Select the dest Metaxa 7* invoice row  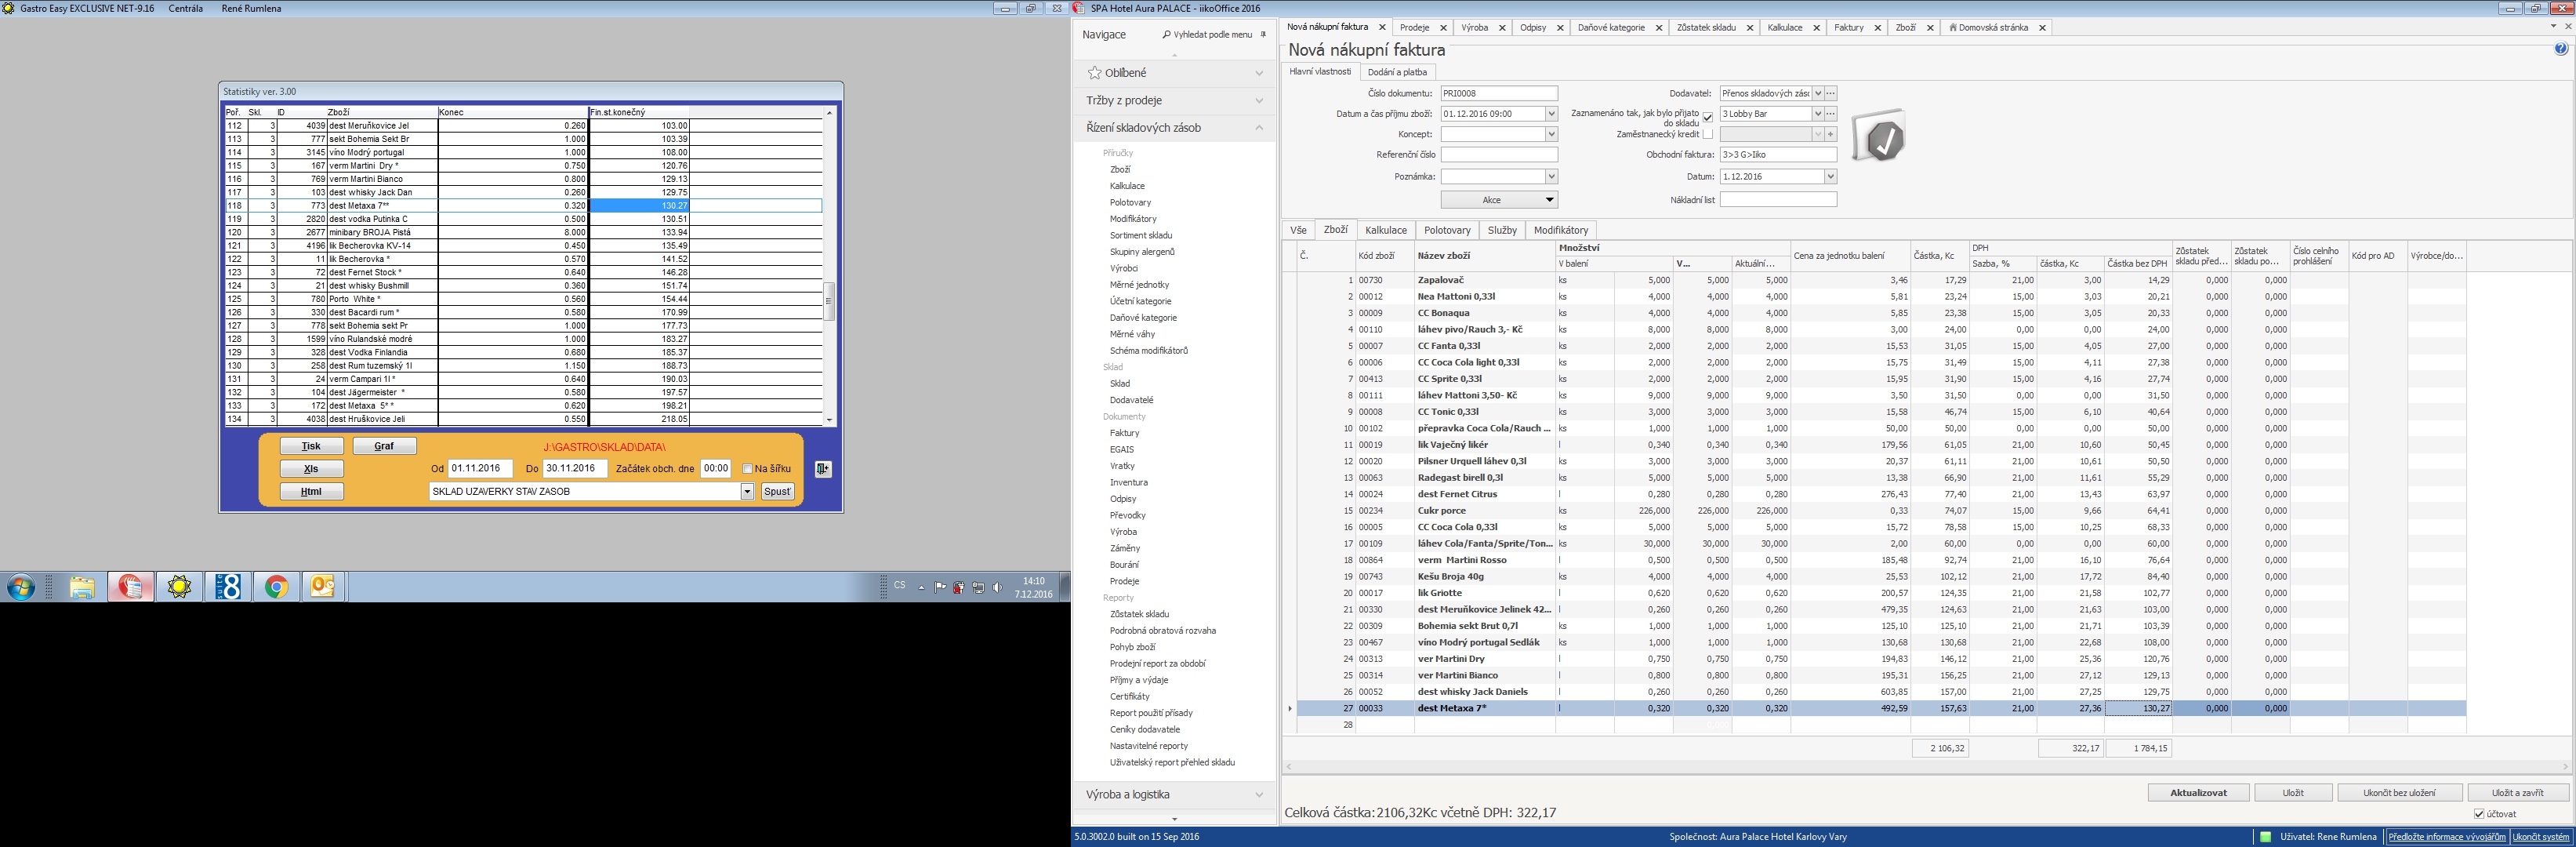tap(1881, 708)
